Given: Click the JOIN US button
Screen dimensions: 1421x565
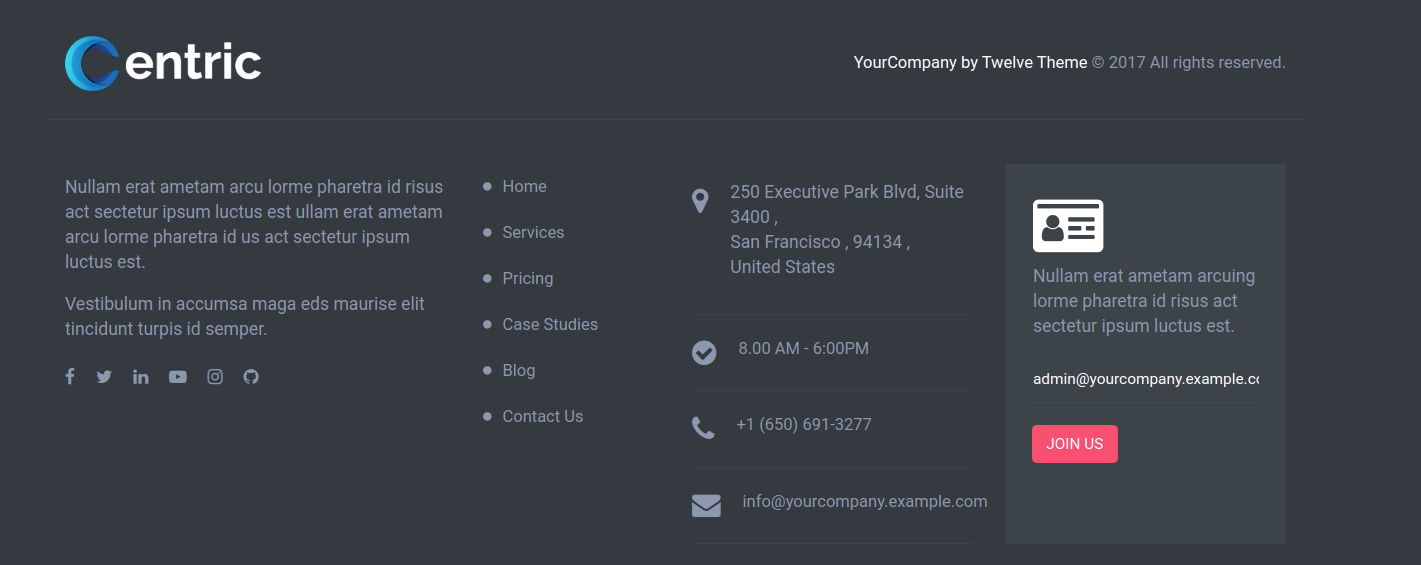Looking at the screenshot, I should point(1075,444).
